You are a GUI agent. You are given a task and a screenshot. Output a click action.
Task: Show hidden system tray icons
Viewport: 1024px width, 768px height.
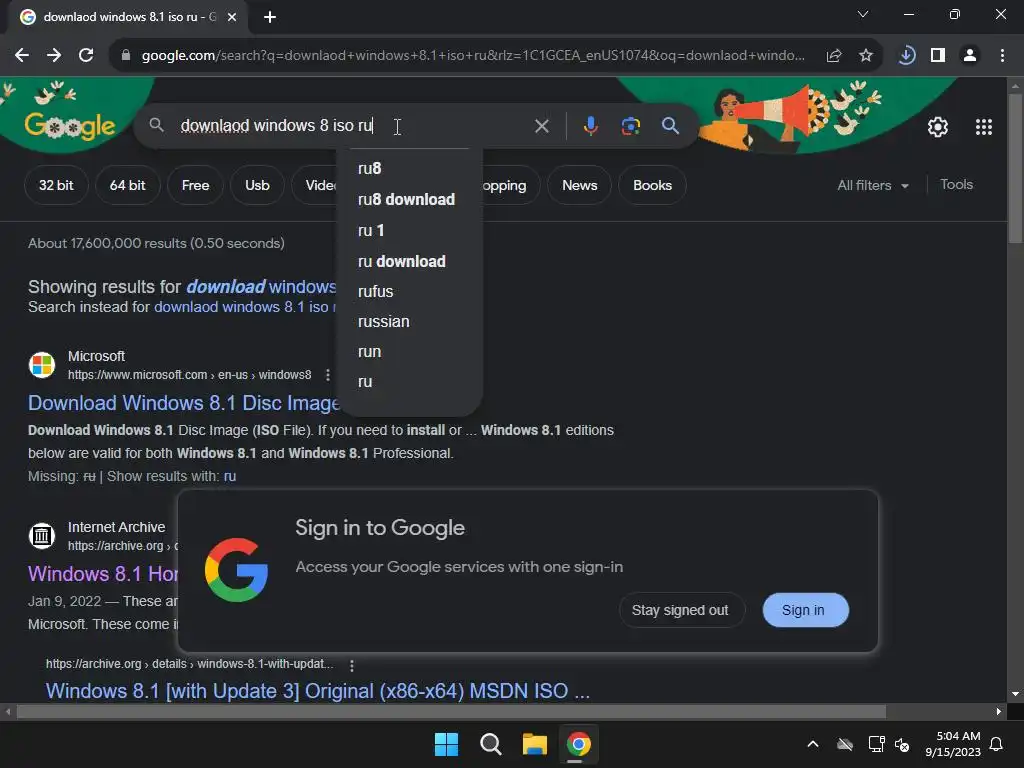coord(813,744)
